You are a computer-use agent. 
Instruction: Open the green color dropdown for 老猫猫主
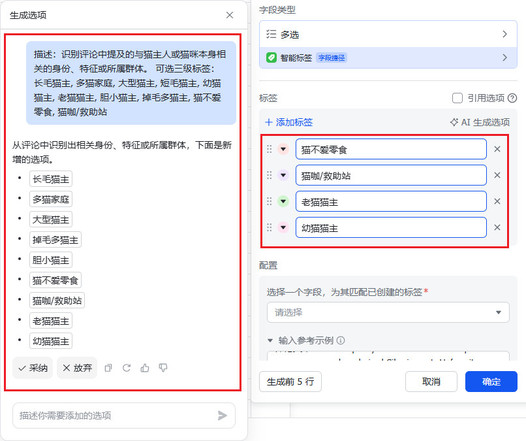[x=283, y=201]
